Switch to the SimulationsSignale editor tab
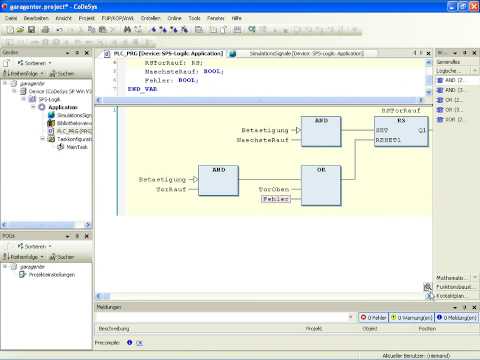 302,53
